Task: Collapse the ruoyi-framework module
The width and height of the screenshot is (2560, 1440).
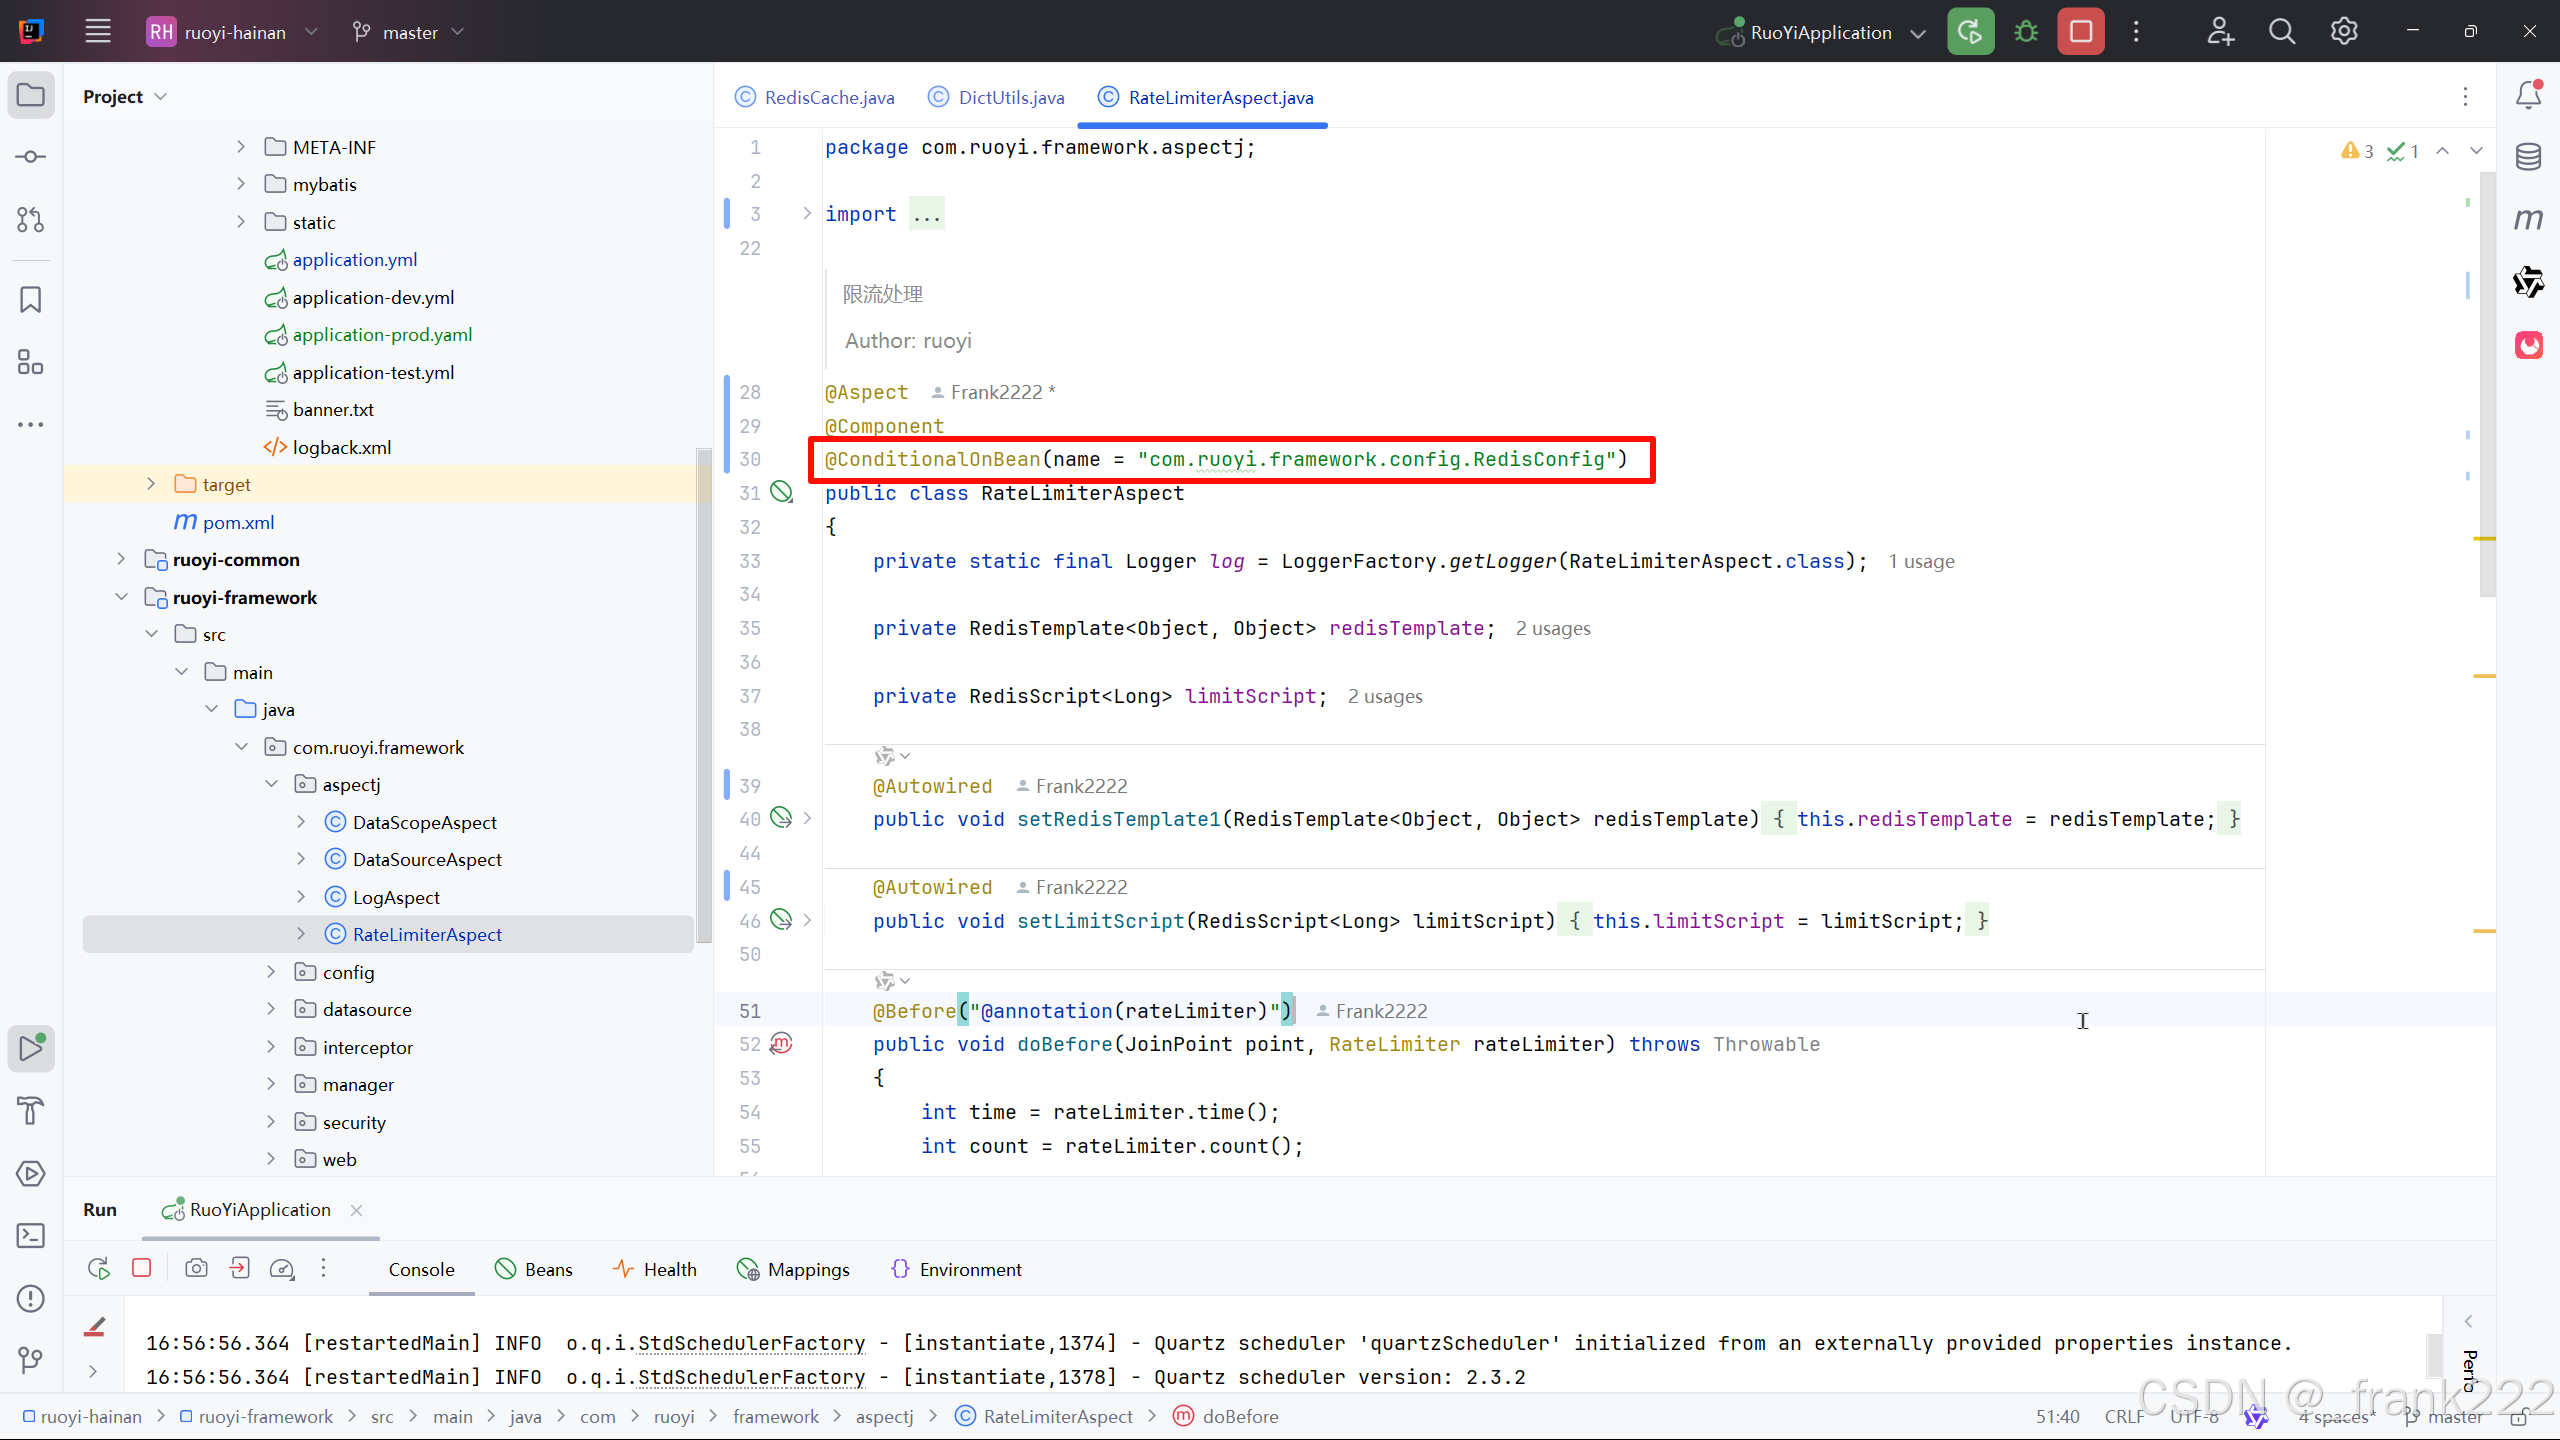Action: click(121, 597)
